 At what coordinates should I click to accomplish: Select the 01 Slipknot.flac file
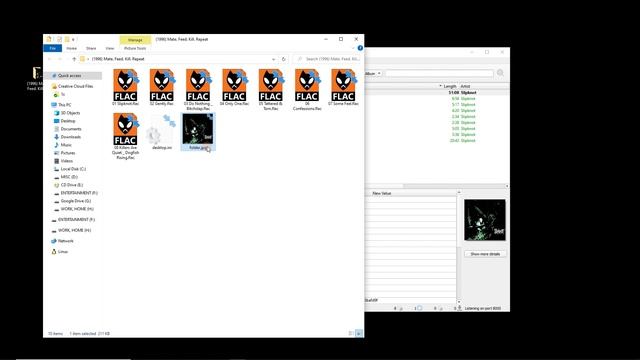coord(125,87)
